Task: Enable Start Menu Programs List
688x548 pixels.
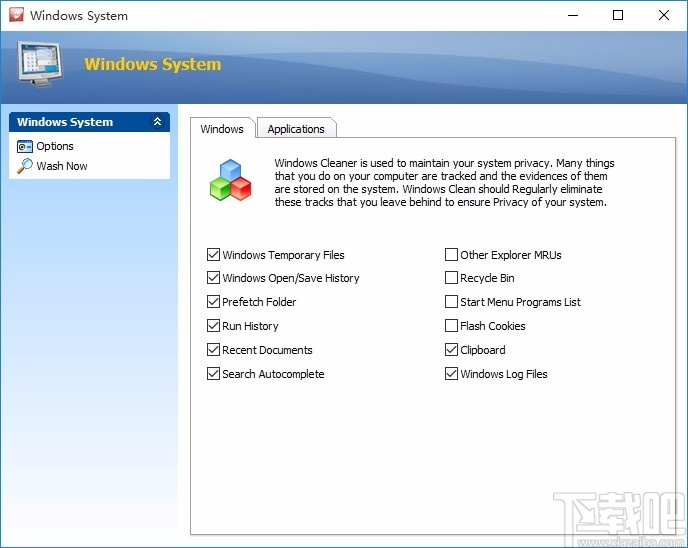Action: pos(451,301)
